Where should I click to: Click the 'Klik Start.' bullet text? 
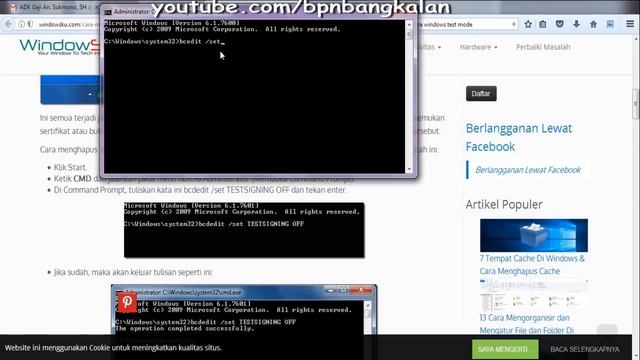click(x=70, y=167)
